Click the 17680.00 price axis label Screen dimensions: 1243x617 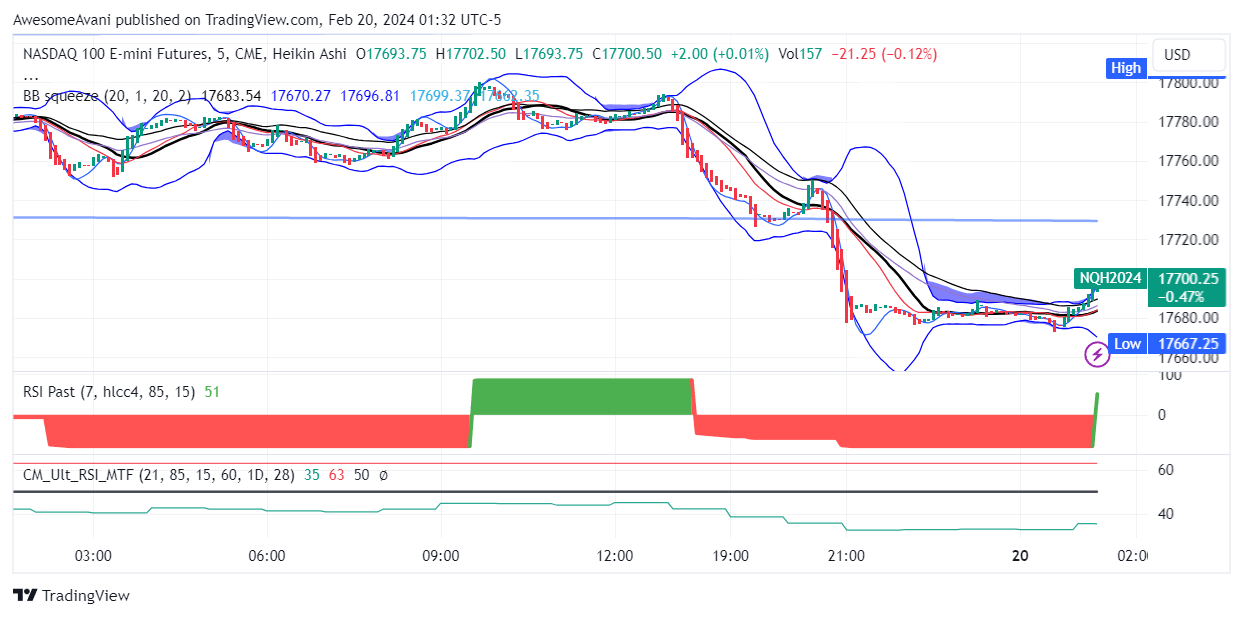tap(1188, 318)
